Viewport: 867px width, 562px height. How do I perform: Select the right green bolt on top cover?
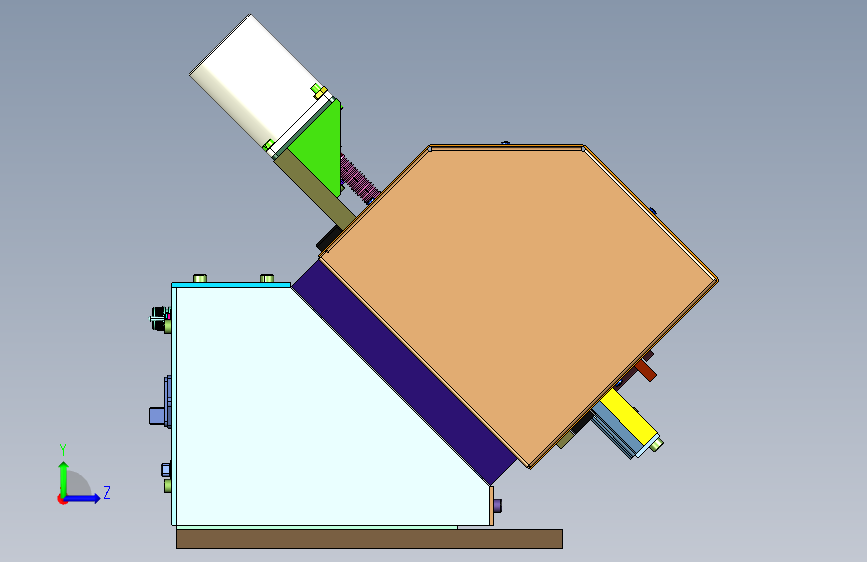pyautogui.click(x=267, y=278)
